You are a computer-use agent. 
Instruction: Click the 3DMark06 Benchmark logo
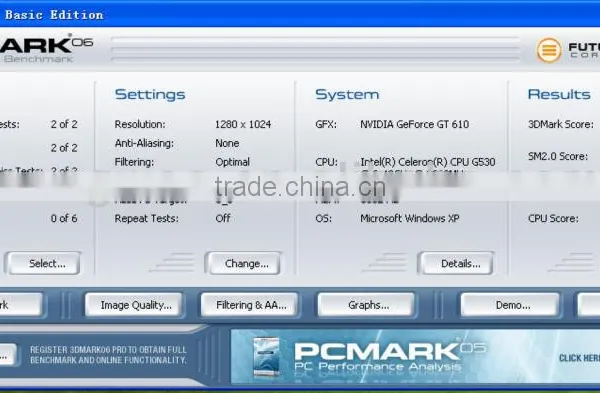[x=46, y=49]
